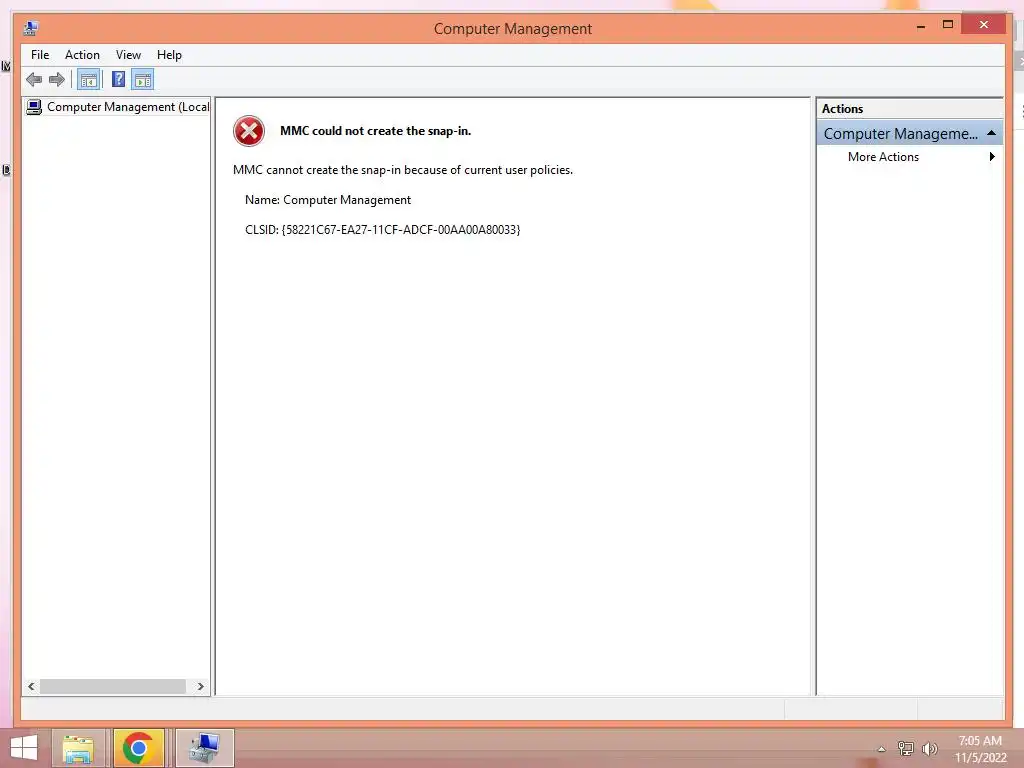1024x768 pixels.
Task: Click the tree pane scrollbar right arrow
Action: coord(200,686)
